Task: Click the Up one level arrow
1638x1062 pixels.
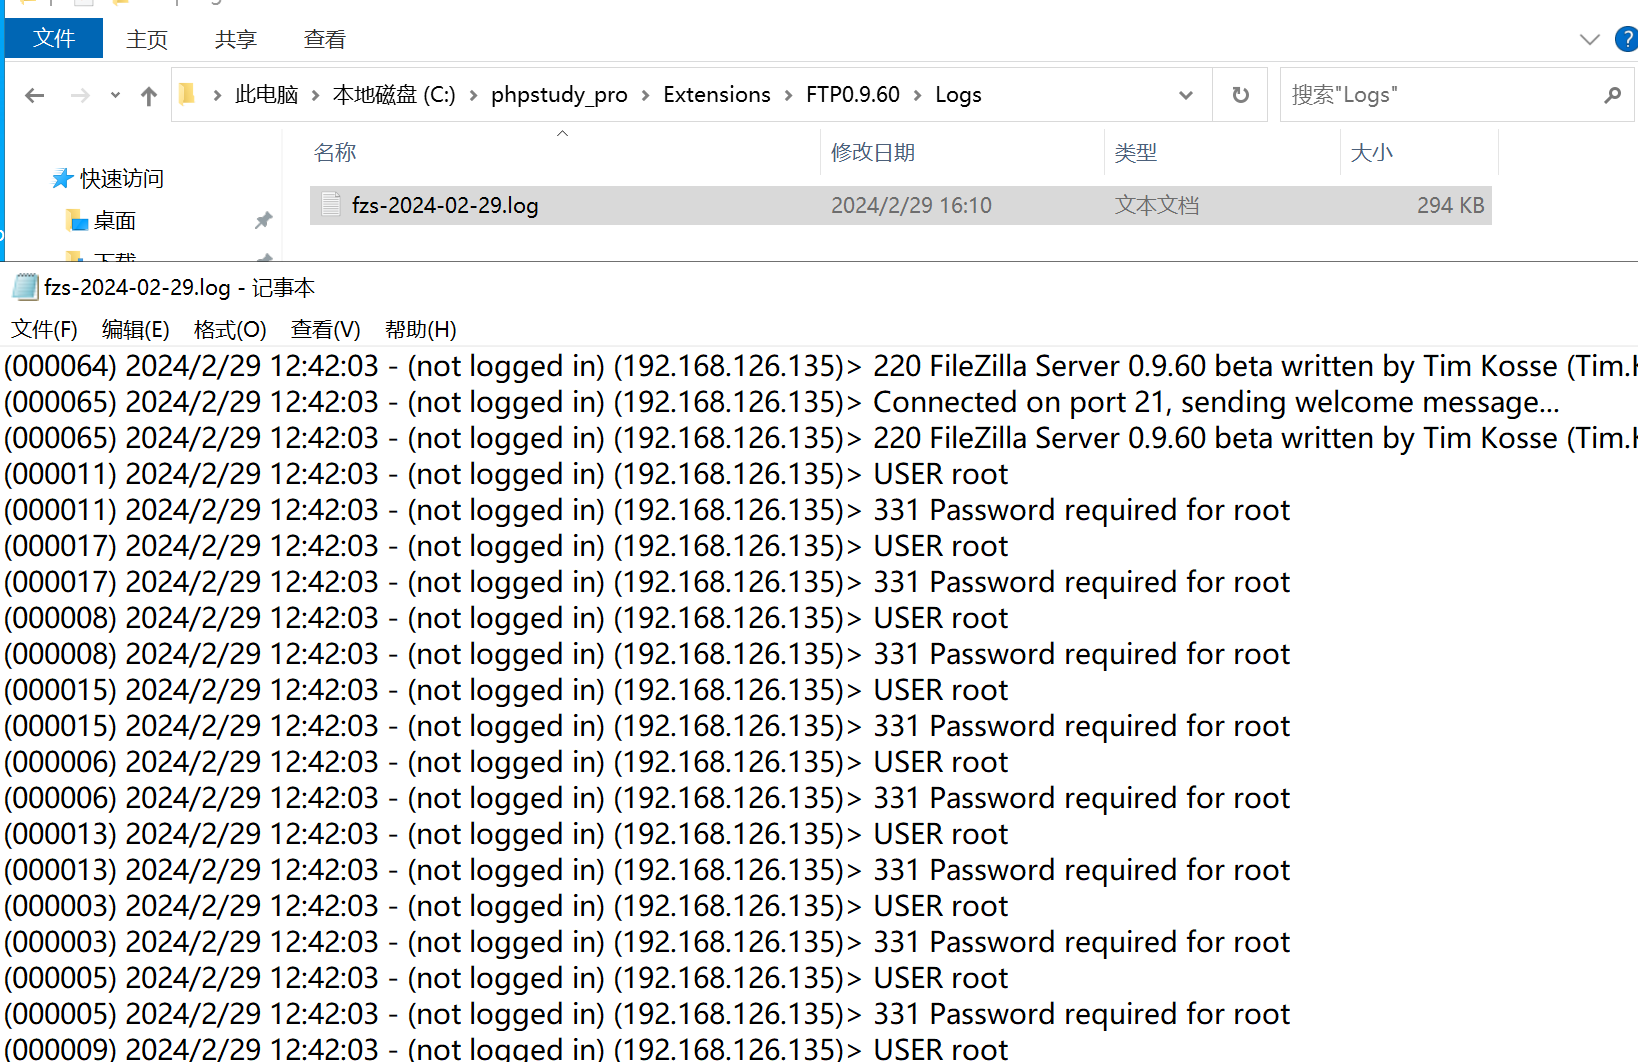Action: [149, 95]
